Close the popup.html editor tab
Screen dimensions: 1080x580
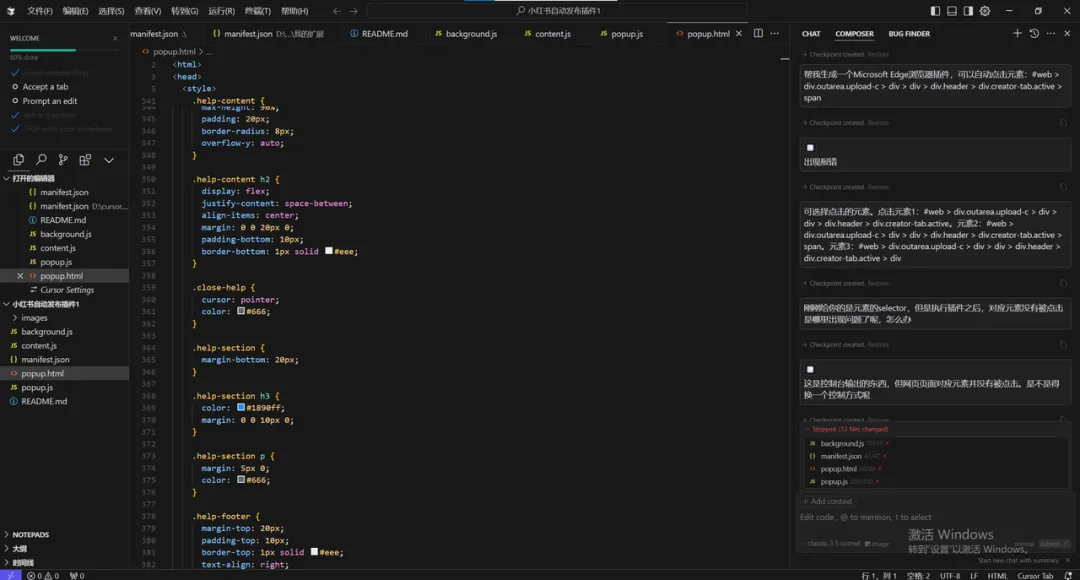(x=739, y=34)
